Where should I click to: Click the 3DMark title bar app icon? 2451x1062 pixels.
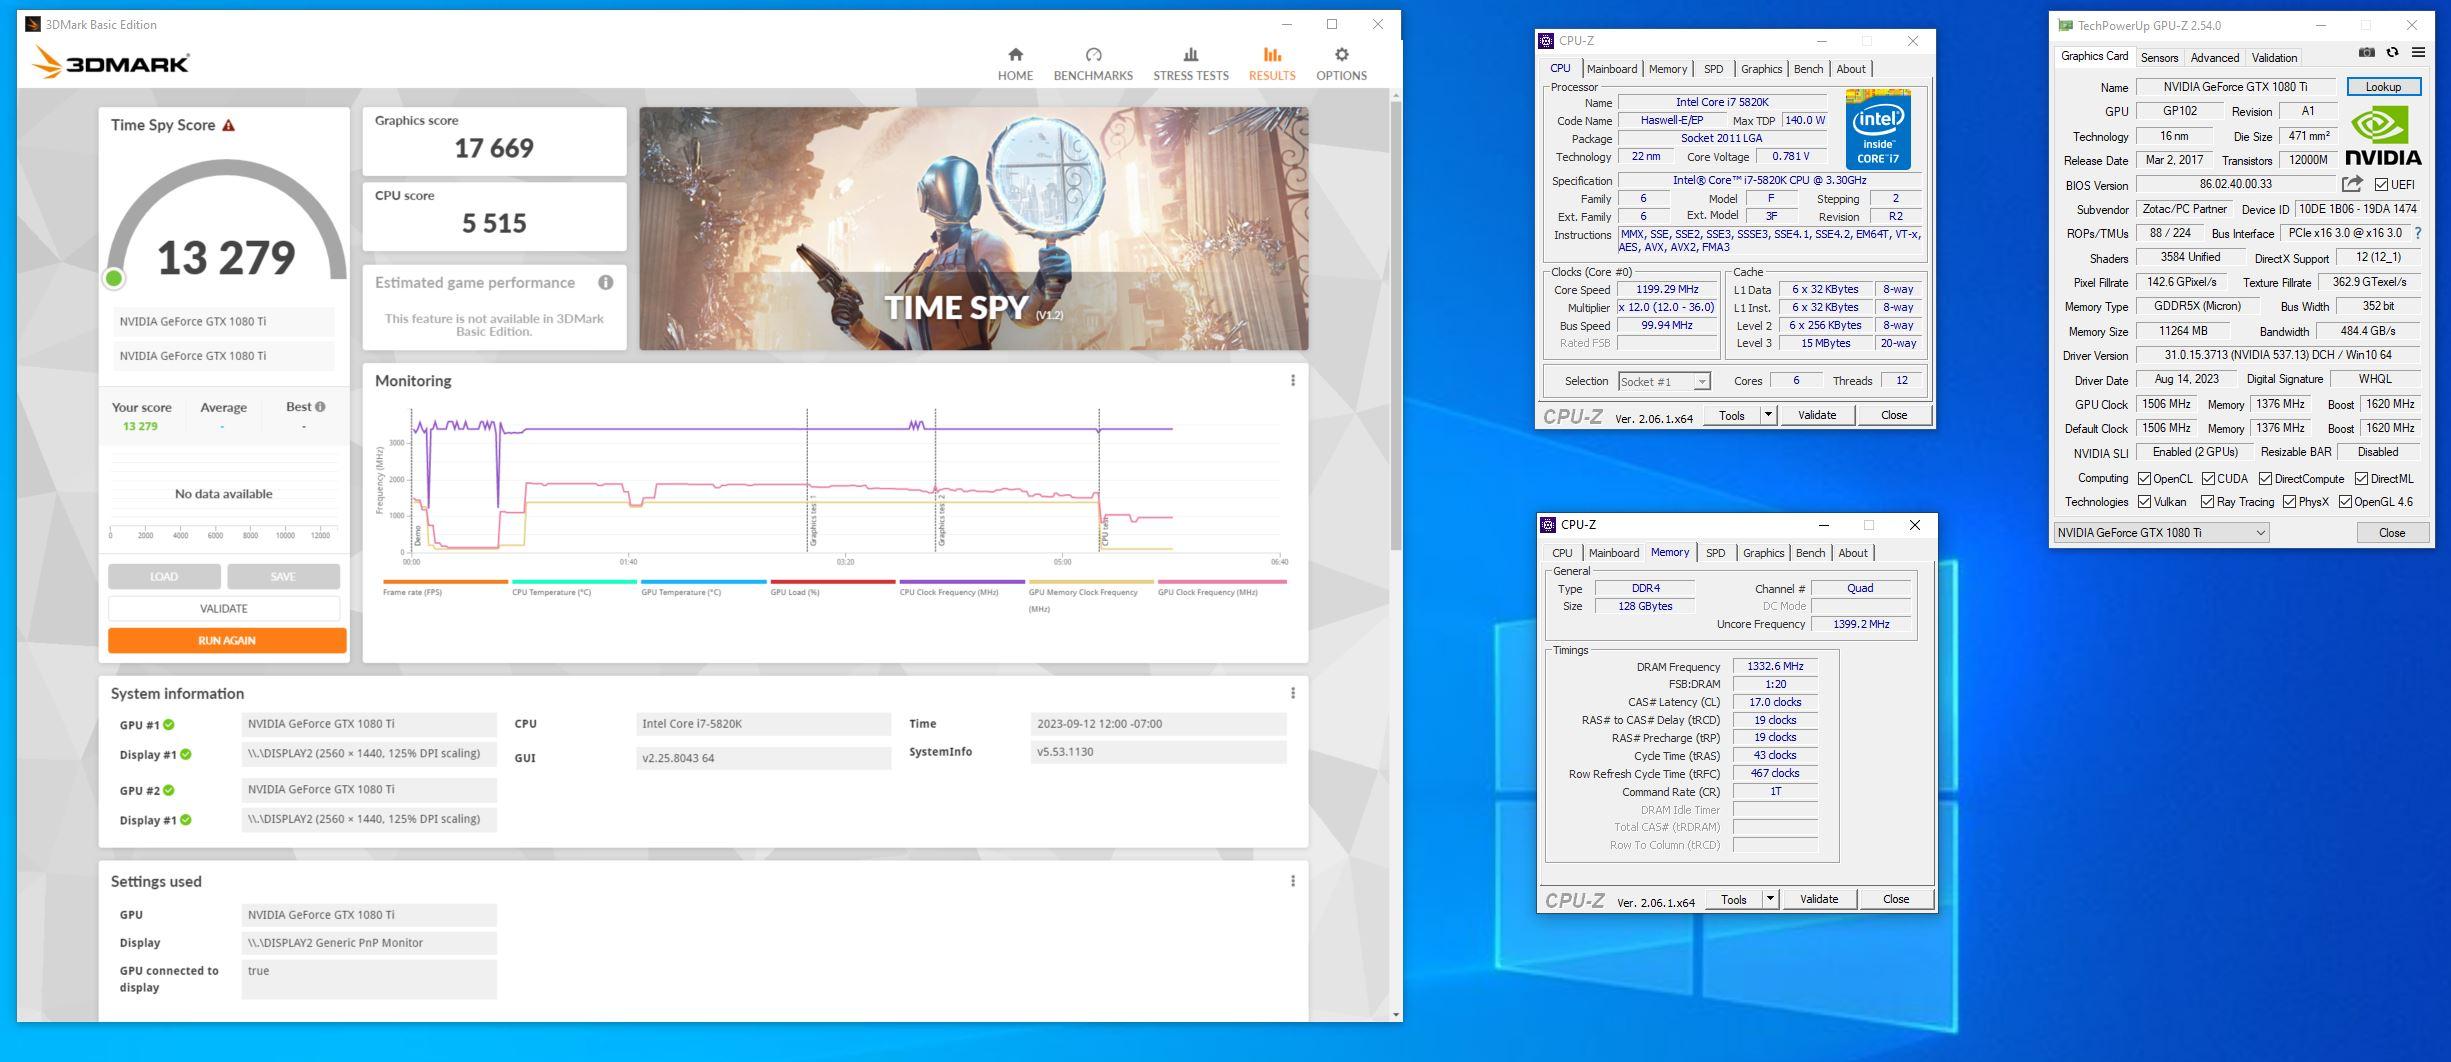tap(33, 24)
